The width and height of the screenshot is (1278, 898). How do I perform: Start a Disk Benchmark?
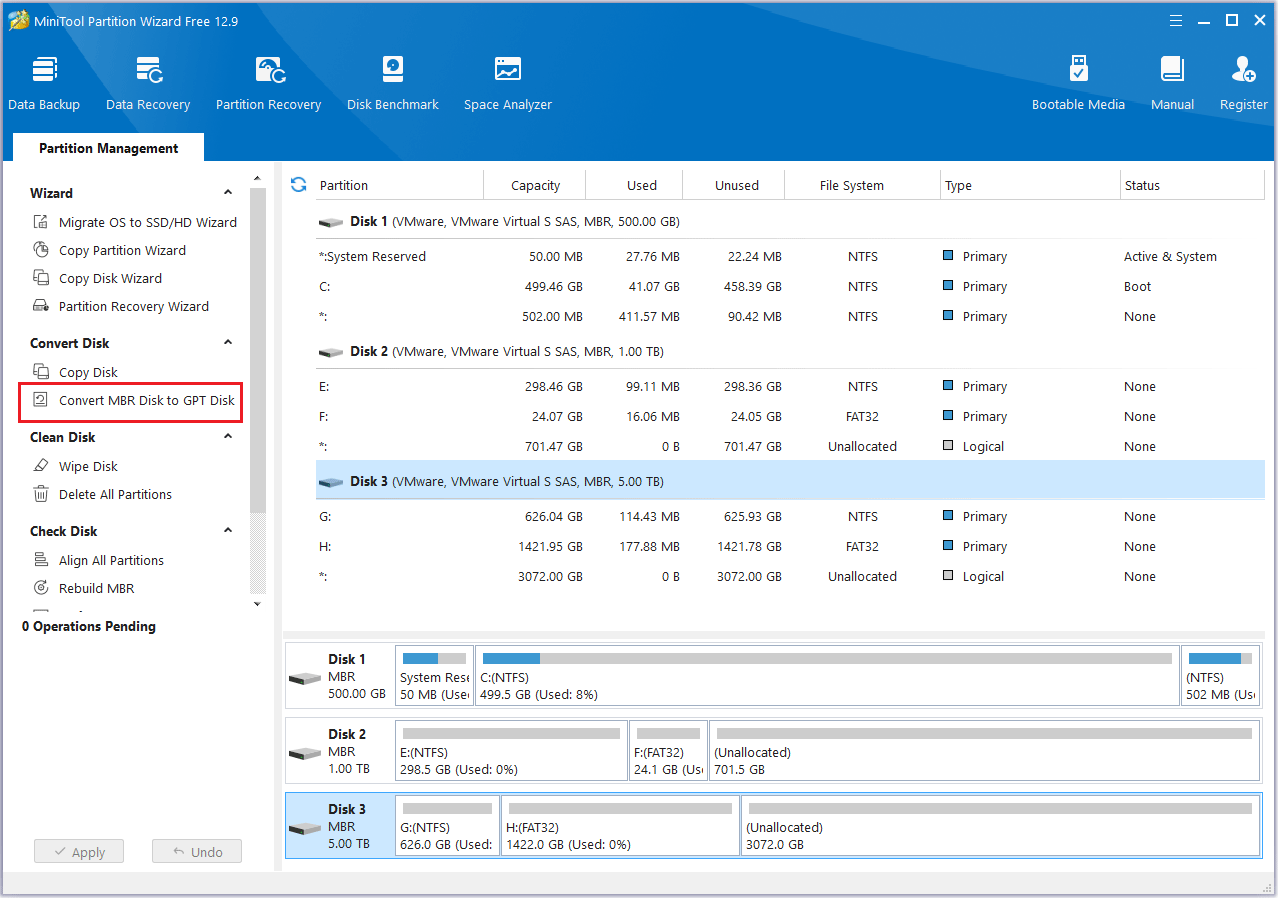point(392,80)
